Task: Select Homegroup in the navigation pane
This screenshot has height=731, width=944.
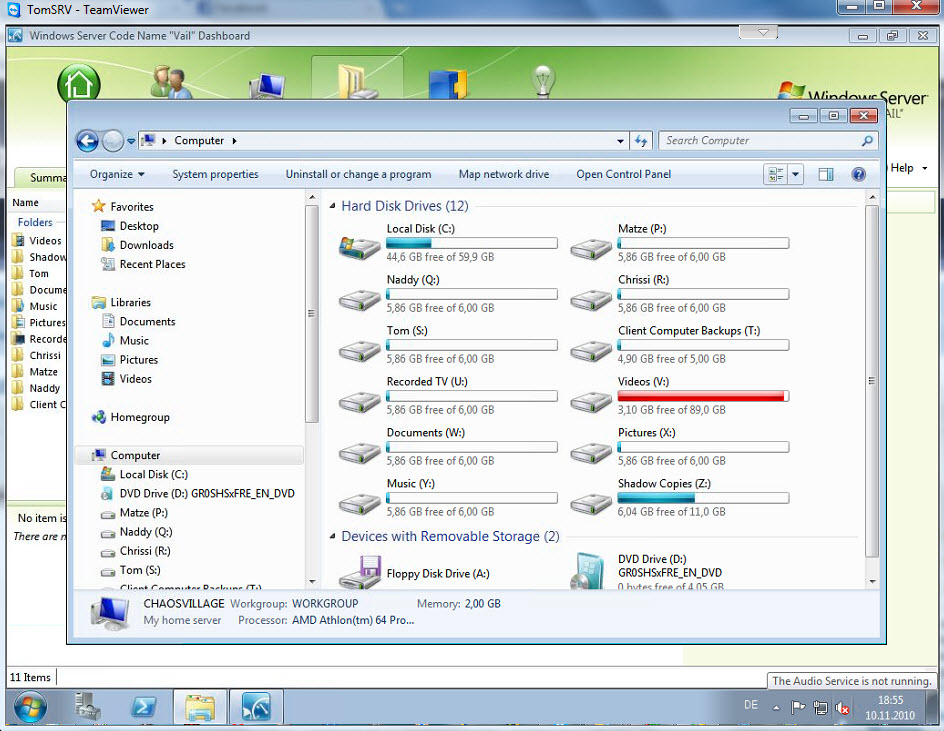Action: (139, 417)
